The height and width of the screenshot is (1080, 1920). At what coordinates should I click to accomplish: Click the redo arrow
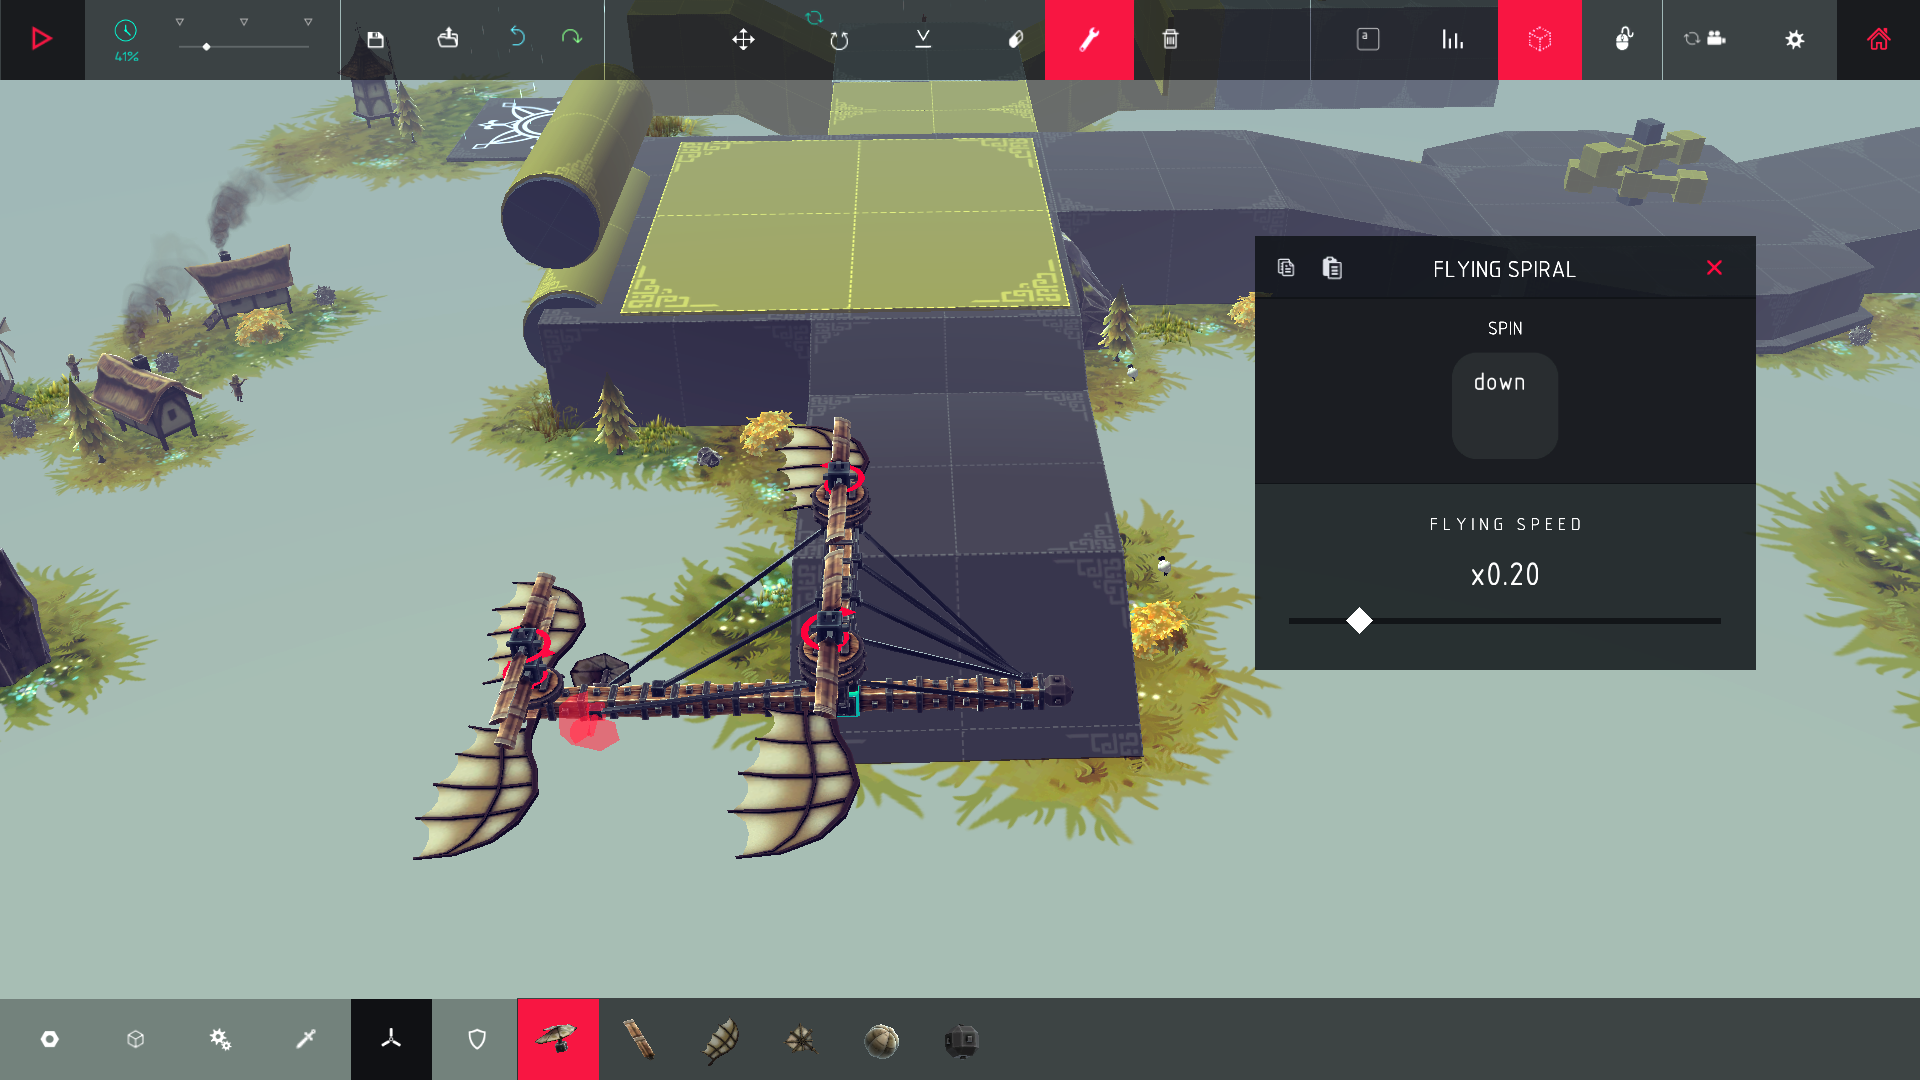571,37
